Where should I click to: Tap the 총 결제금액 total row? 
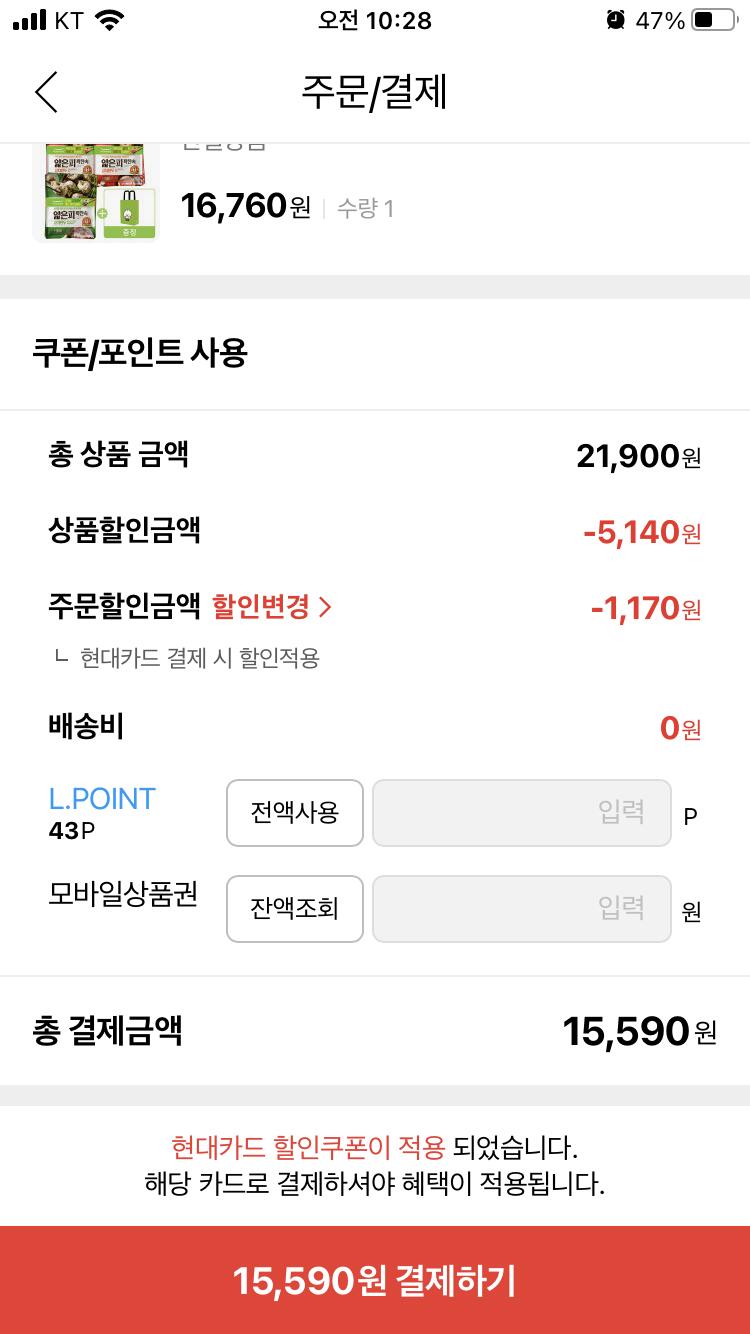[374, 1030]
